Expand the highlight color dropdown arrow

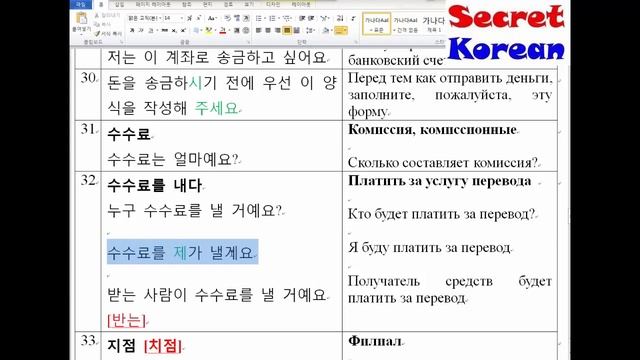(215, 30)
